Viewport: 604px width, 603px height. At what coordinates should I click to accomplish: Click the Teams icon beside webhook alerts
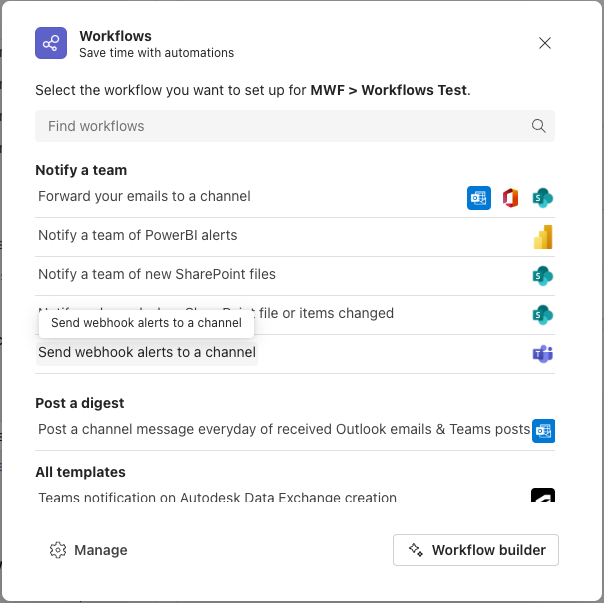543,354
